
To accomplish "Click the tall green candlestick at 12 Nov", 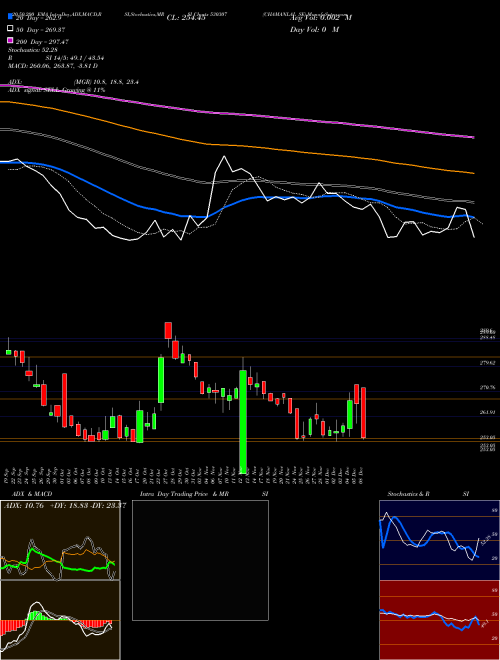I will pos(243,421).
